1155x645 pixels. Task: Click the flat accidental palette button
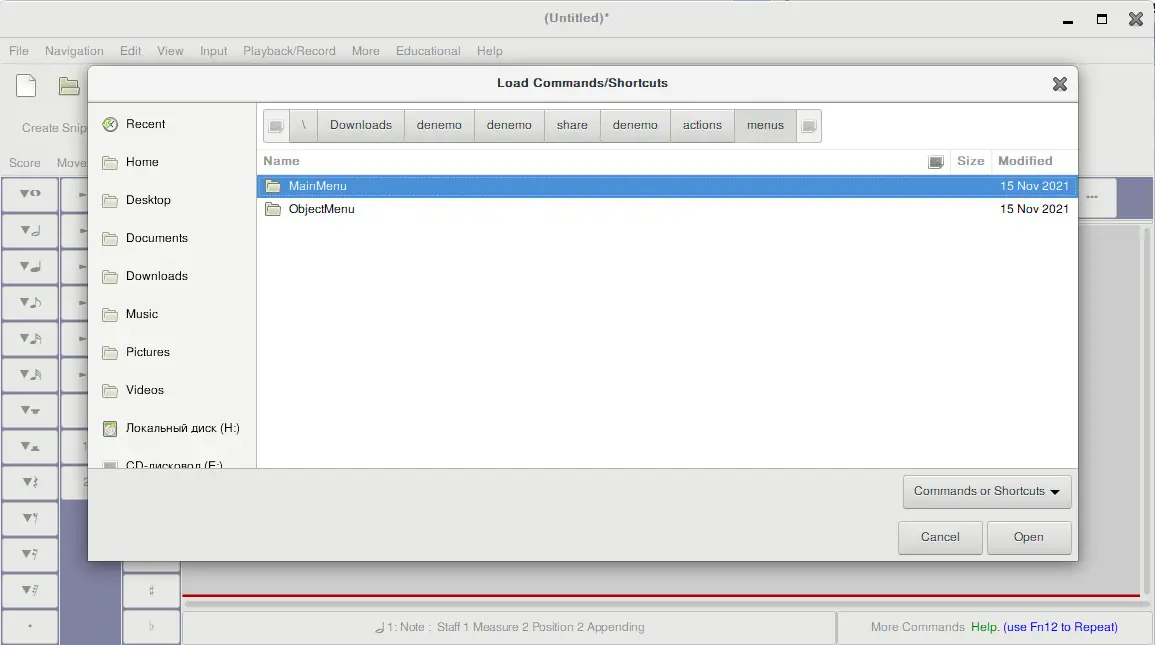click(152, 627)
